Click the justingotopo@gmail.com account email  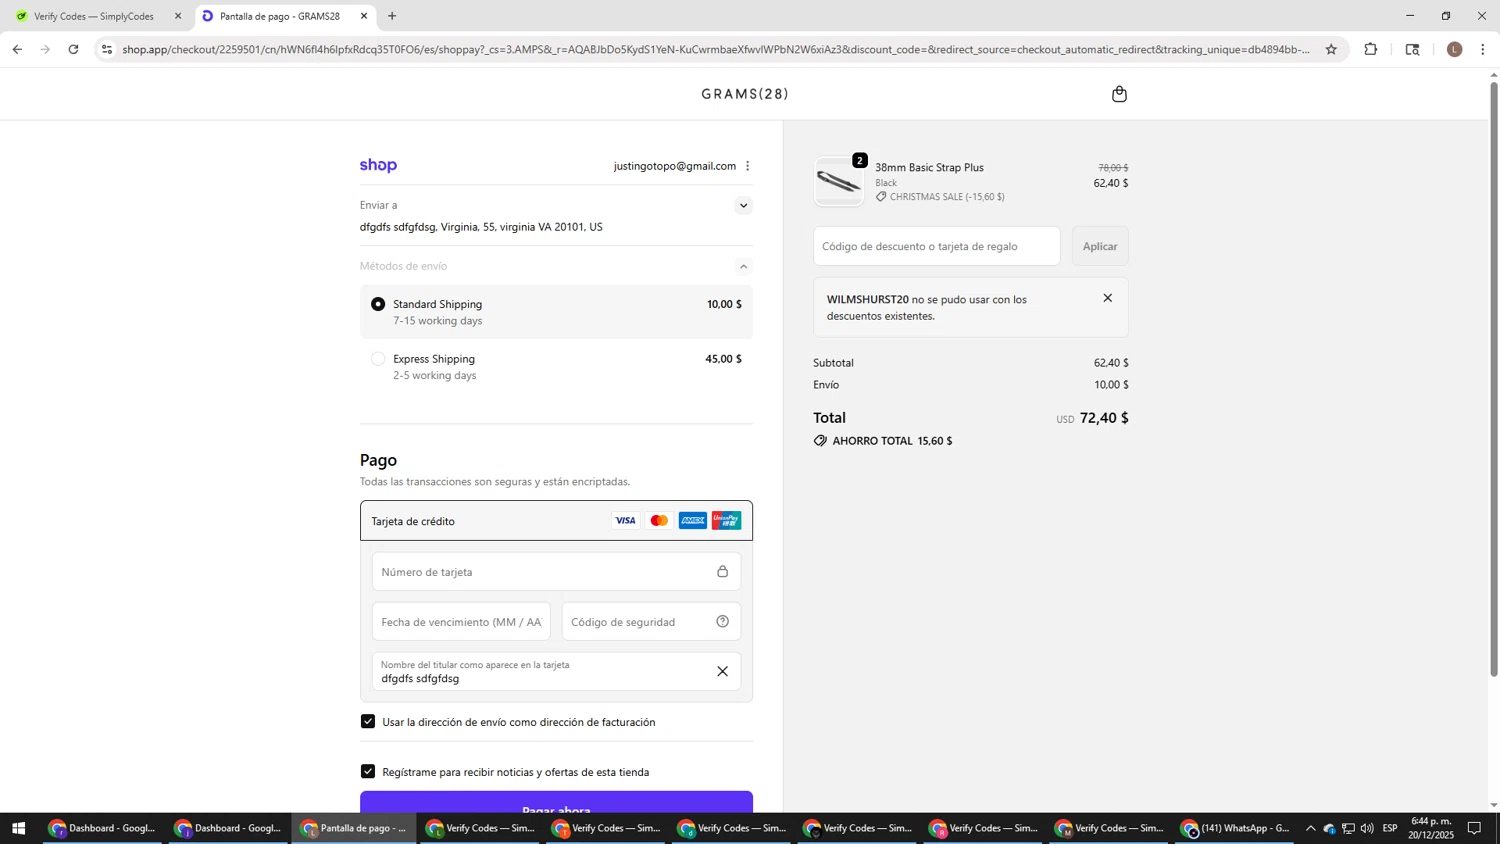point(675,166)
